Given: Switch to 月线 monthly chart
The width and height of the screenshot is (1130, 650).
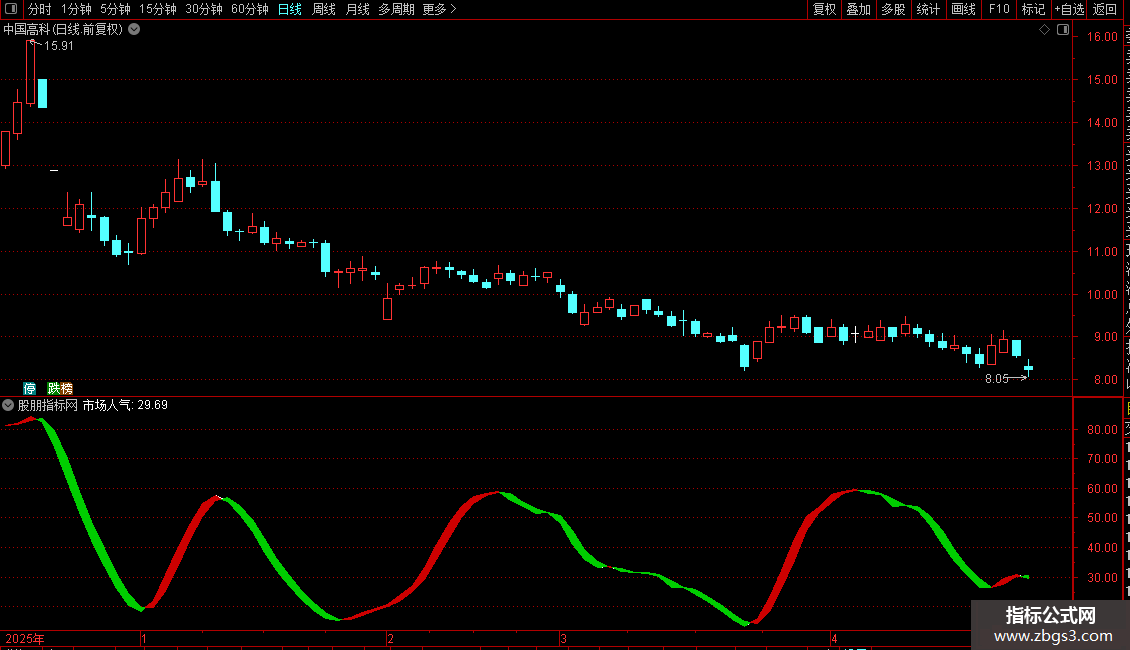Looking at the screenshot, I should (x=357, y=9).
